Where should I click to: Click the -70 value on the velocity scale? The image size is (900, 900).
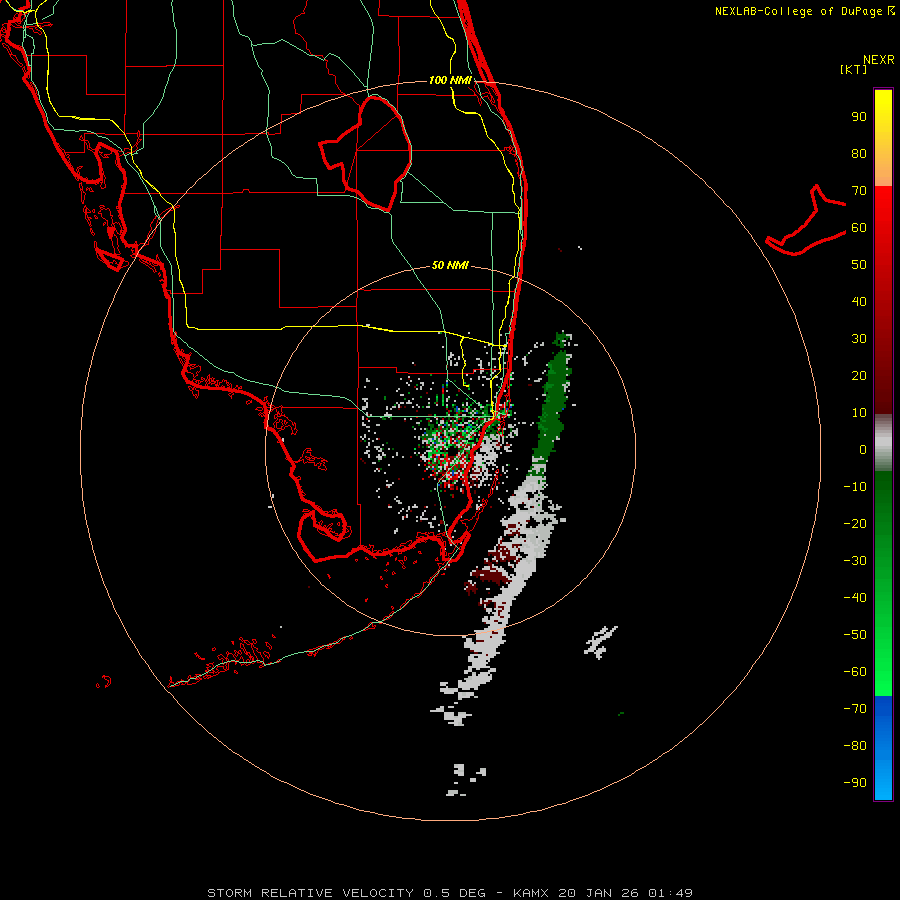pos(855,708)
